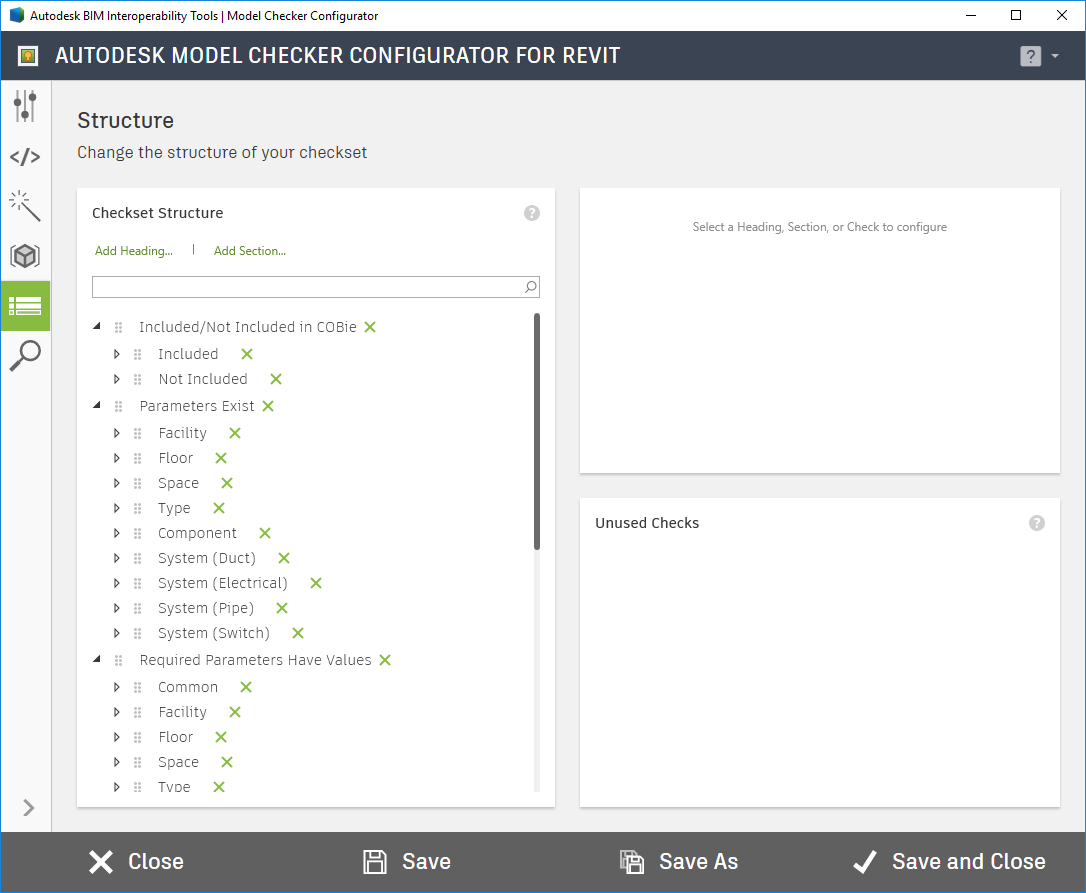Expand the System (Duct) section
This screenshot has height=893, width=1086.
116,558
